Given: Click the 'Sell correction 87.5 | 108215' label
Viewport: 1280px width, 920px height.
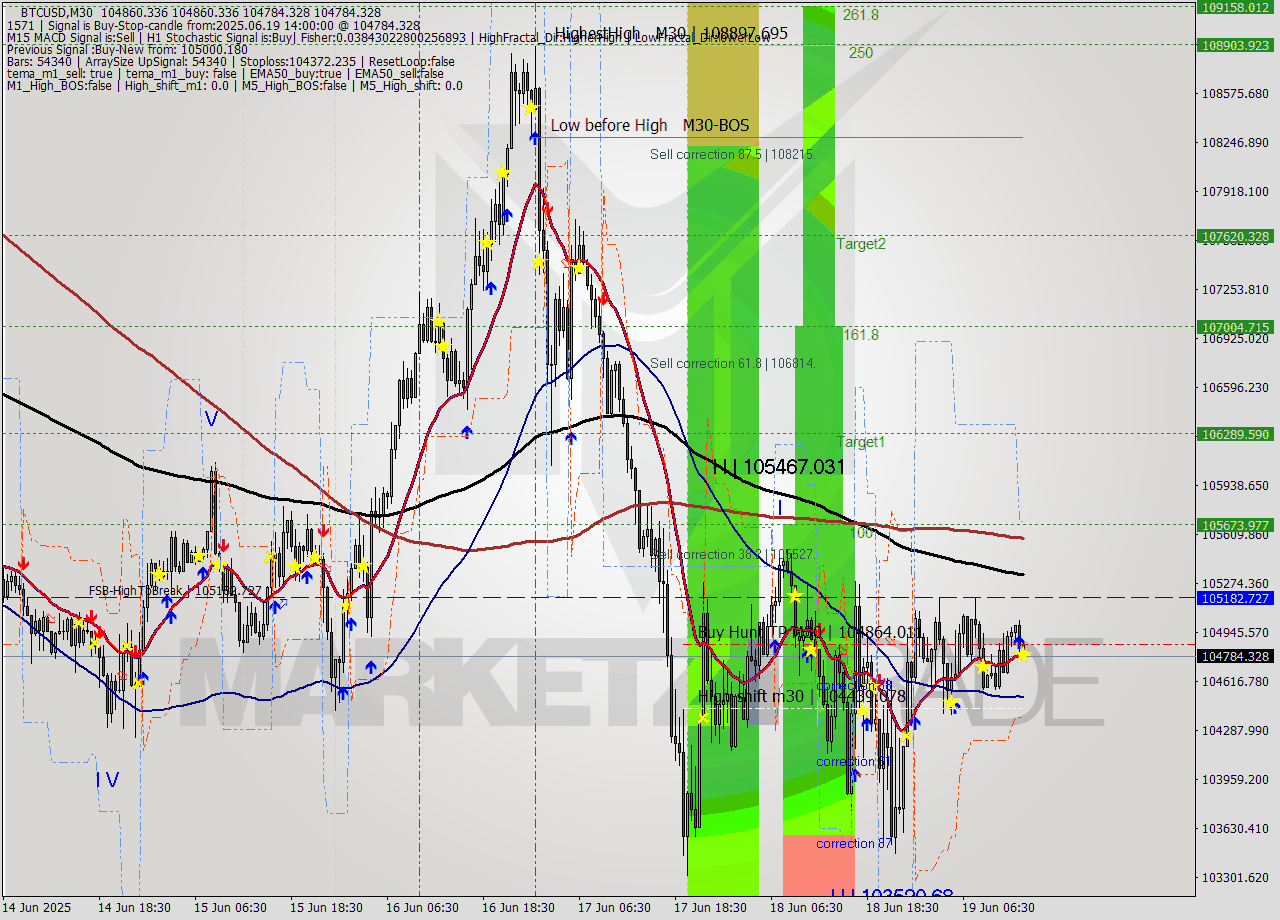Looking at the screenshot, I should point(732,154).
